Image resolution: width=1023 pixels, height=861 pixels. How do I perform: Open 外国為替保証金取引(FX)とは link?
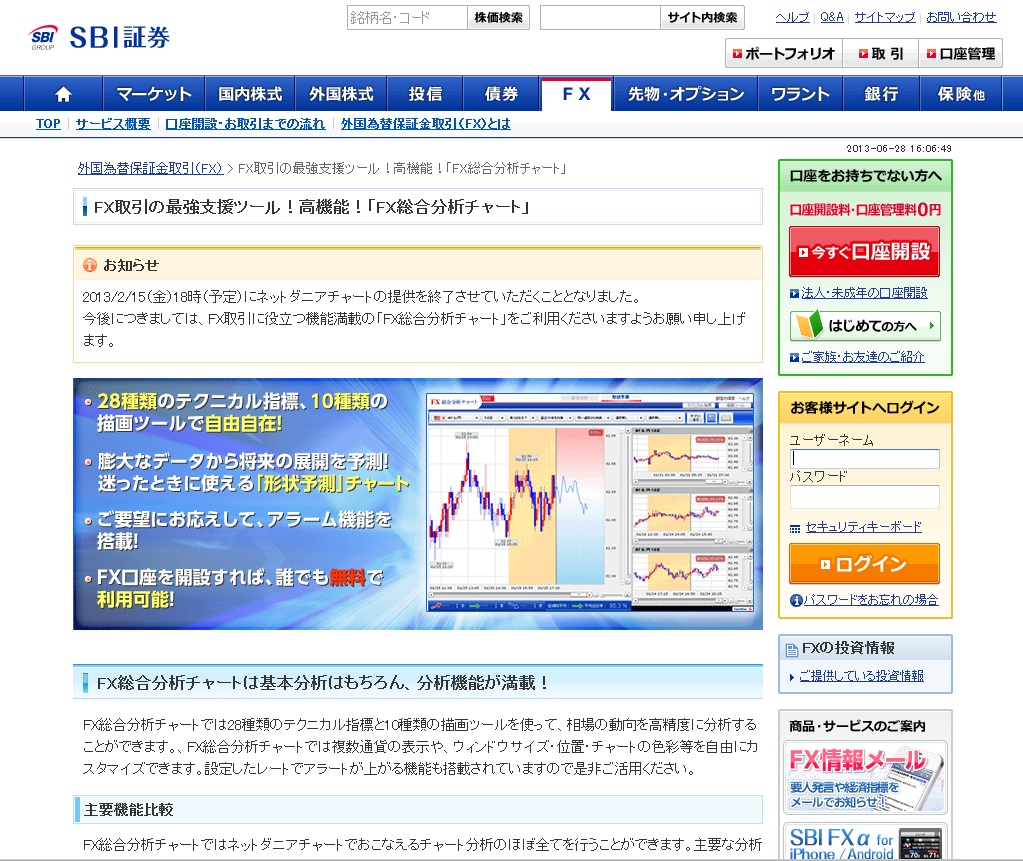click(425, 124)
